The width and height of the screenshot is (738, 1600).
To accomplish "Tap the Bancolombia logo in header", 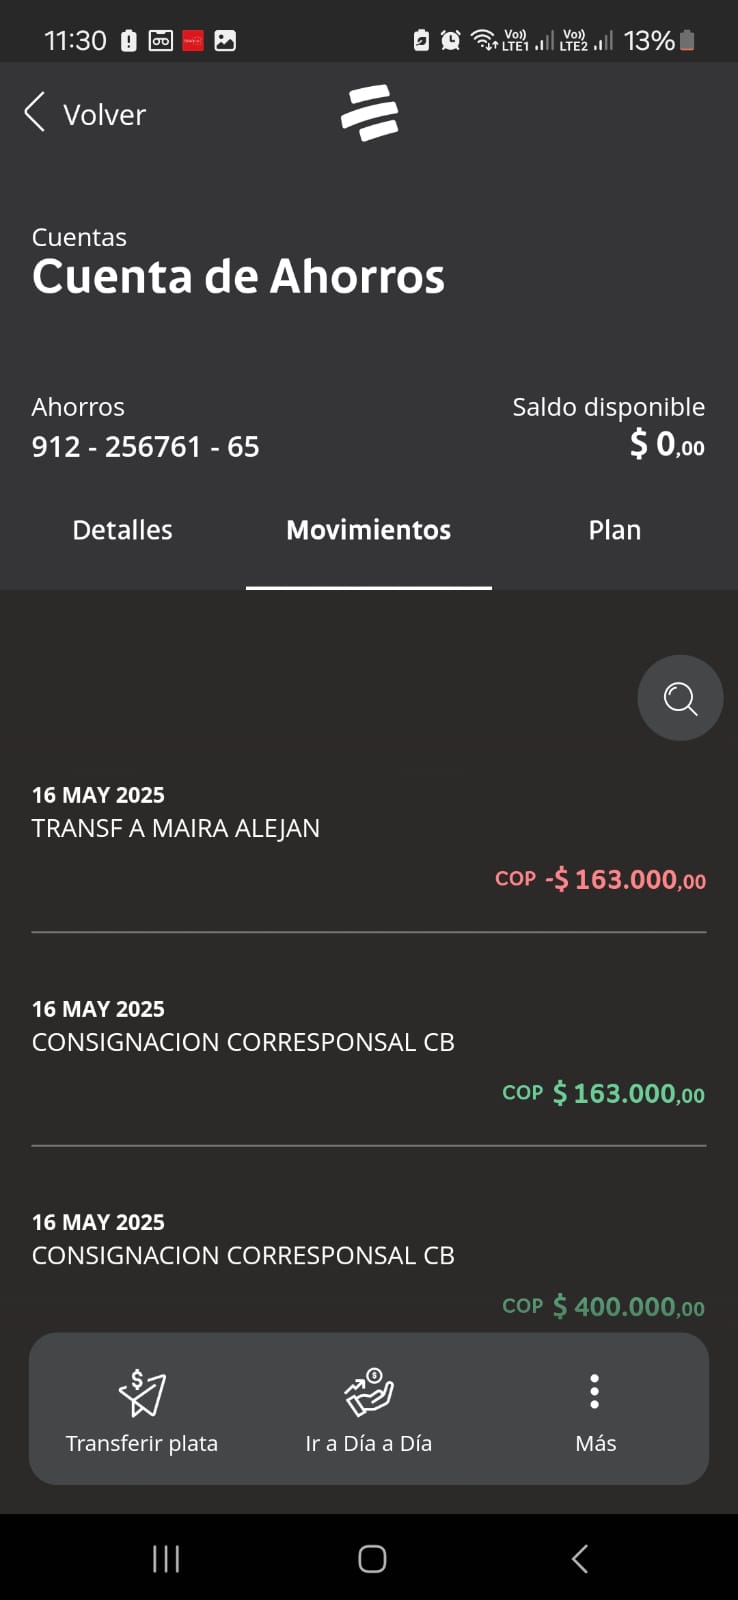I will coord(369,112).
